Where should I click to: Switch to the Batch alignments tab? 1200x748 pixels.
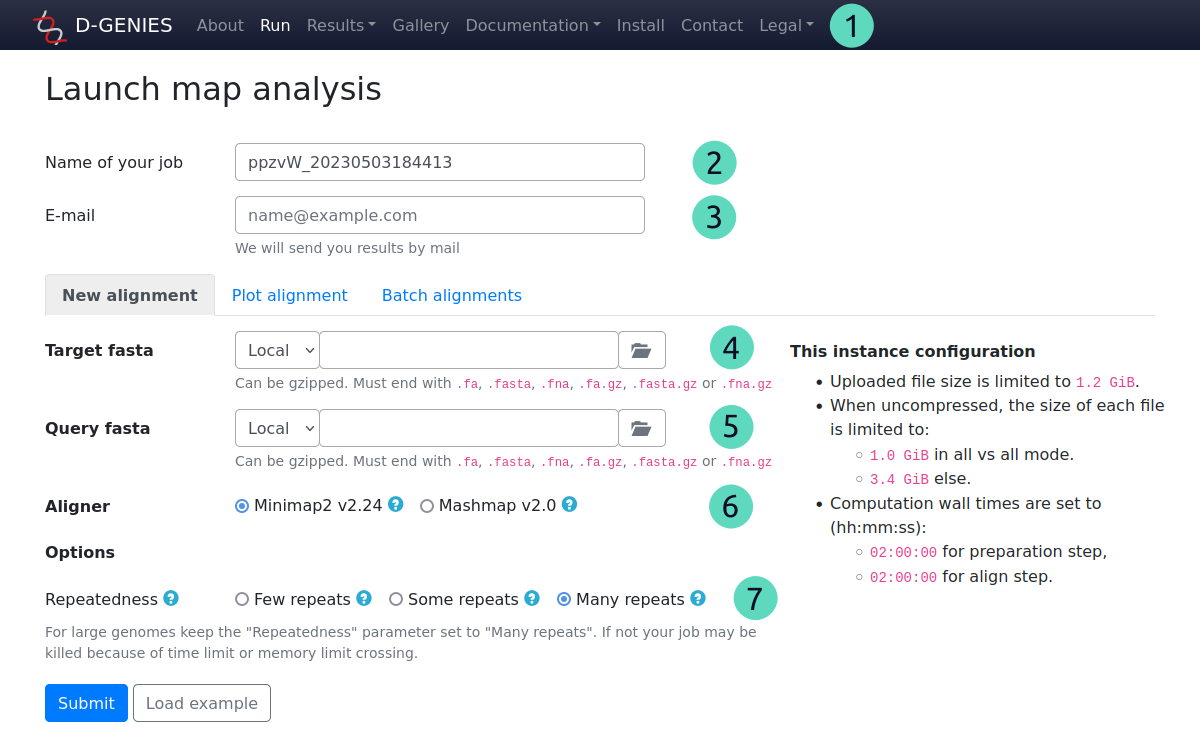(451, 295)
